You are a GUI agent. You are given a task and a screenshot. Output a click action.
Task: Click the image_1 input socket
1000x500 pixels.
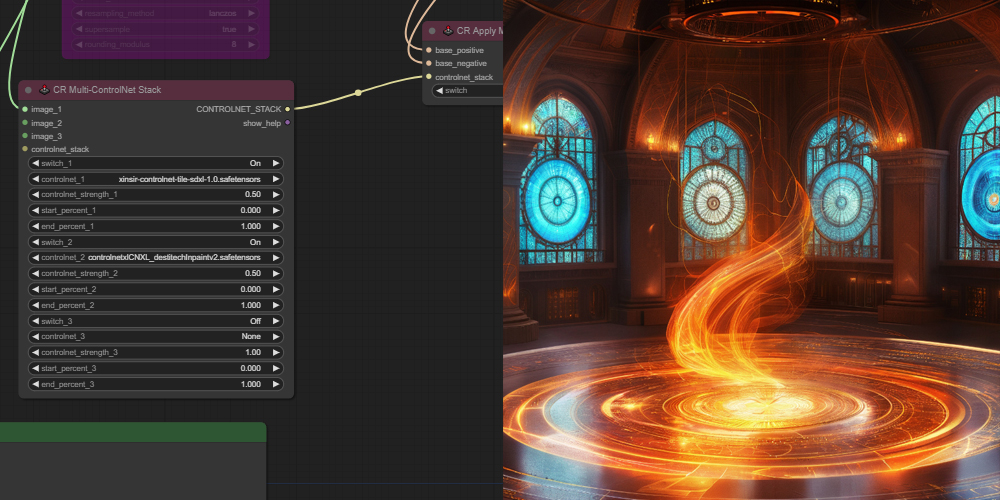[x=25, y=110]
